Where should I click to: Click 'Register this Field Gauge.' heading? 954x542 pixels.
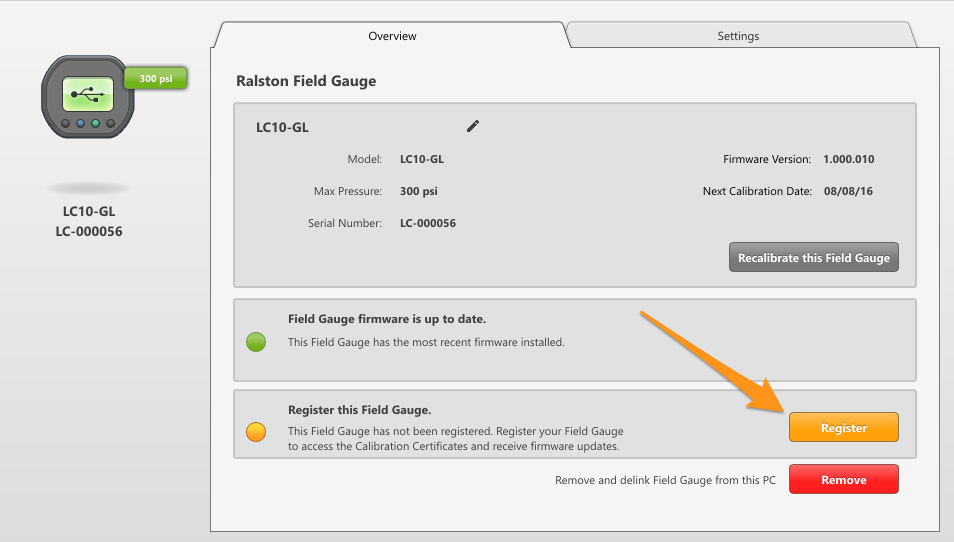pyautogui.click(x=360, y=410)
